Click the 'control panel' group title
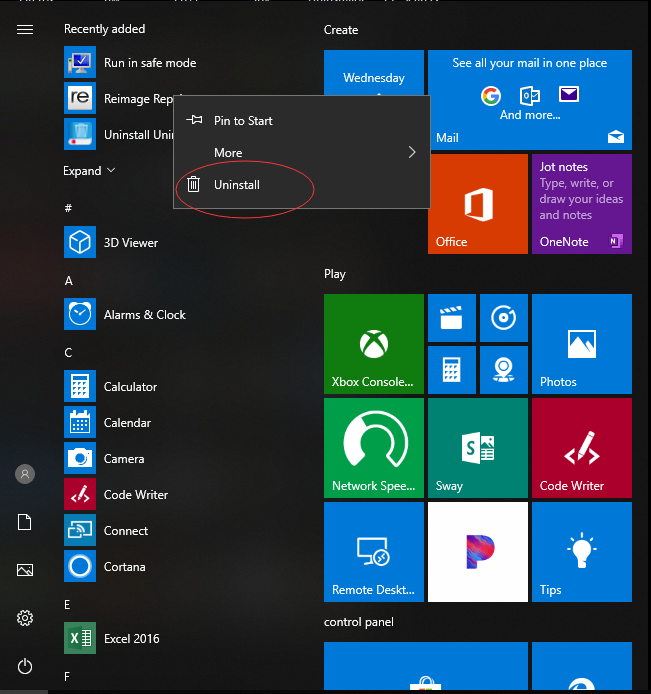Screen dimensions: 651x694 pyautogui.click(x=358, y=622)
